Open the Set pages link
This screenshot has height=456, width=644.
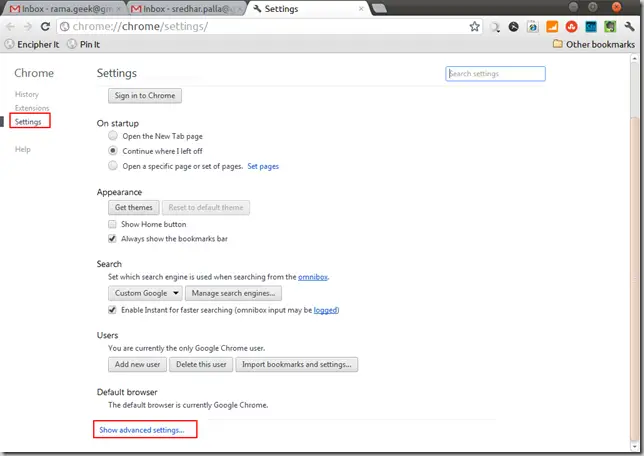[x=263, y=166]
